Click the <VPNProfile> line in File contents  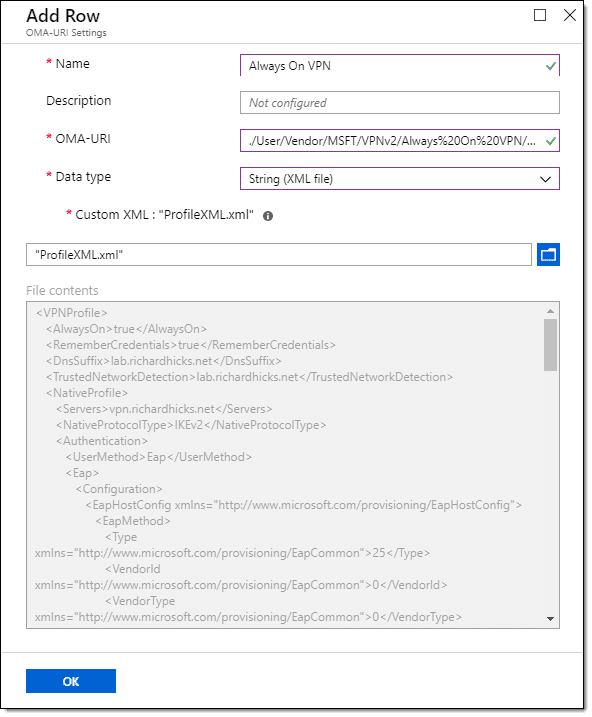click(72, 313)
